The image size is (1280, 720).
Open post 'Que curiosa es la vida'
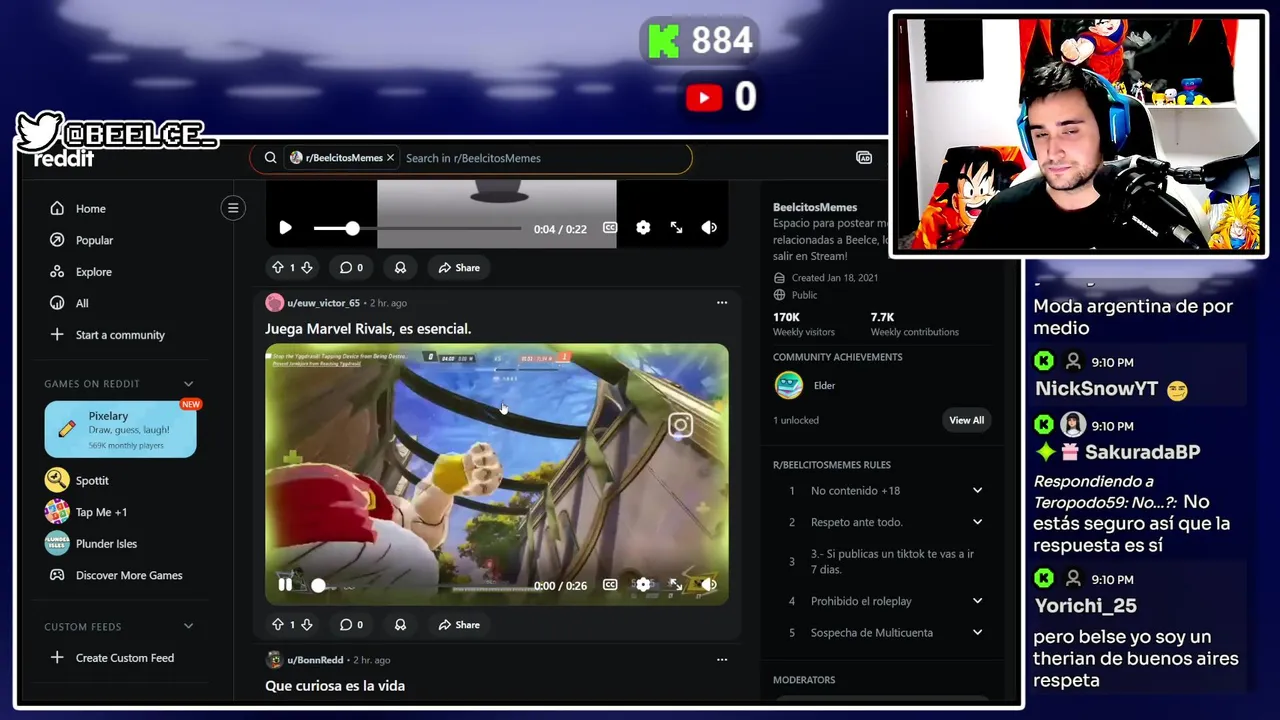click(335, 686)
